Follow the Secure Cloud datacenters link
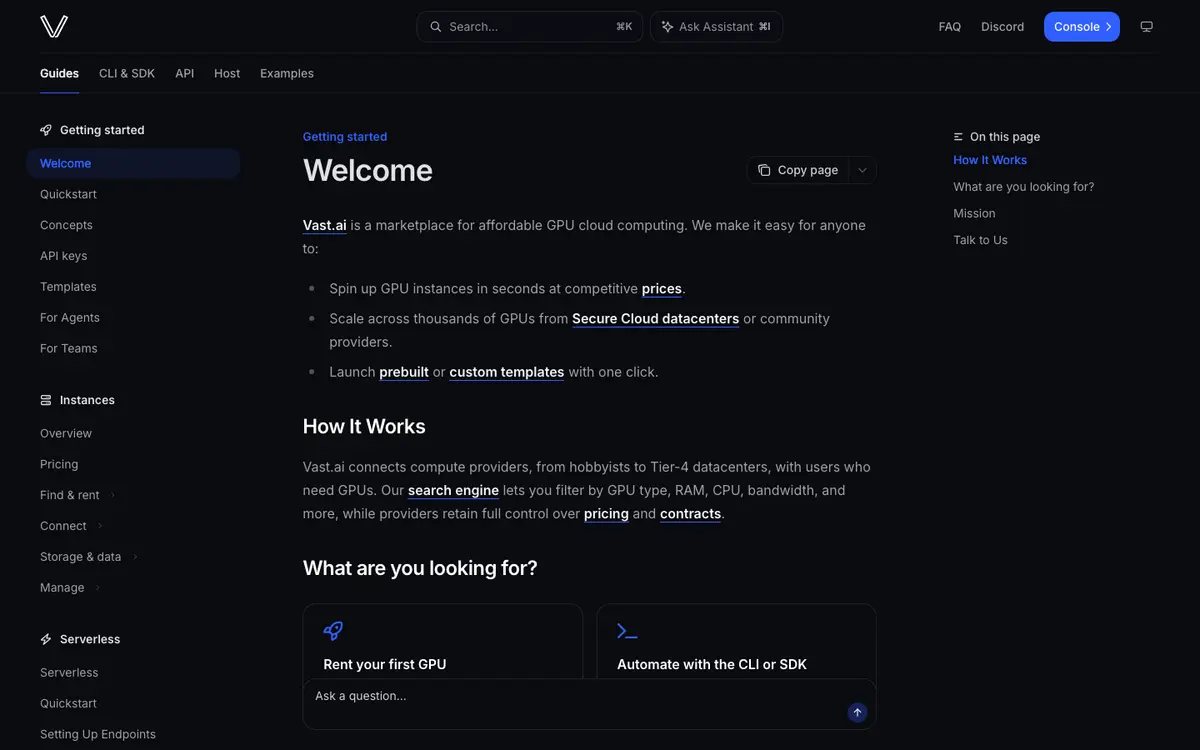The image size is (1200, 750). [x=655, y=319]
